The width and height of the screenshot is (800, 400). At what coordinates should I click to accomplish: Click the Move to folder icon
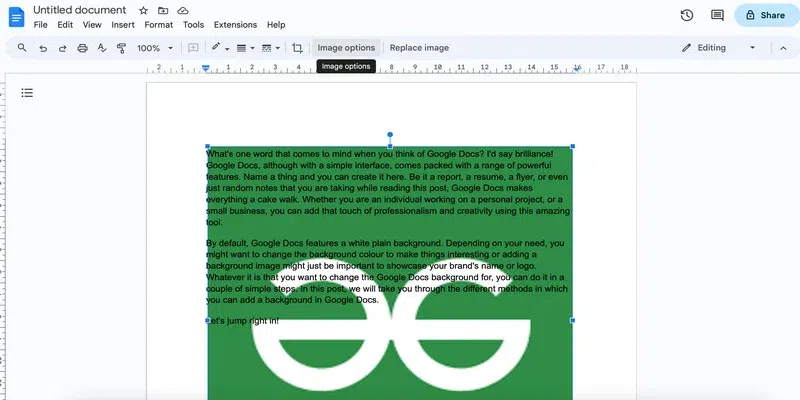(x=163, y=10)
